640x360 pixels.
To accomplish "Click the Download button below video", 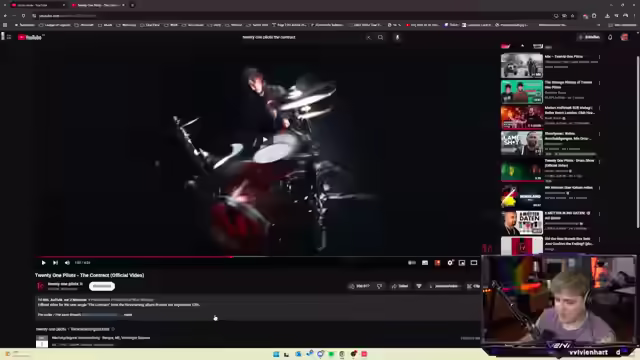I will tap(444, 286).
